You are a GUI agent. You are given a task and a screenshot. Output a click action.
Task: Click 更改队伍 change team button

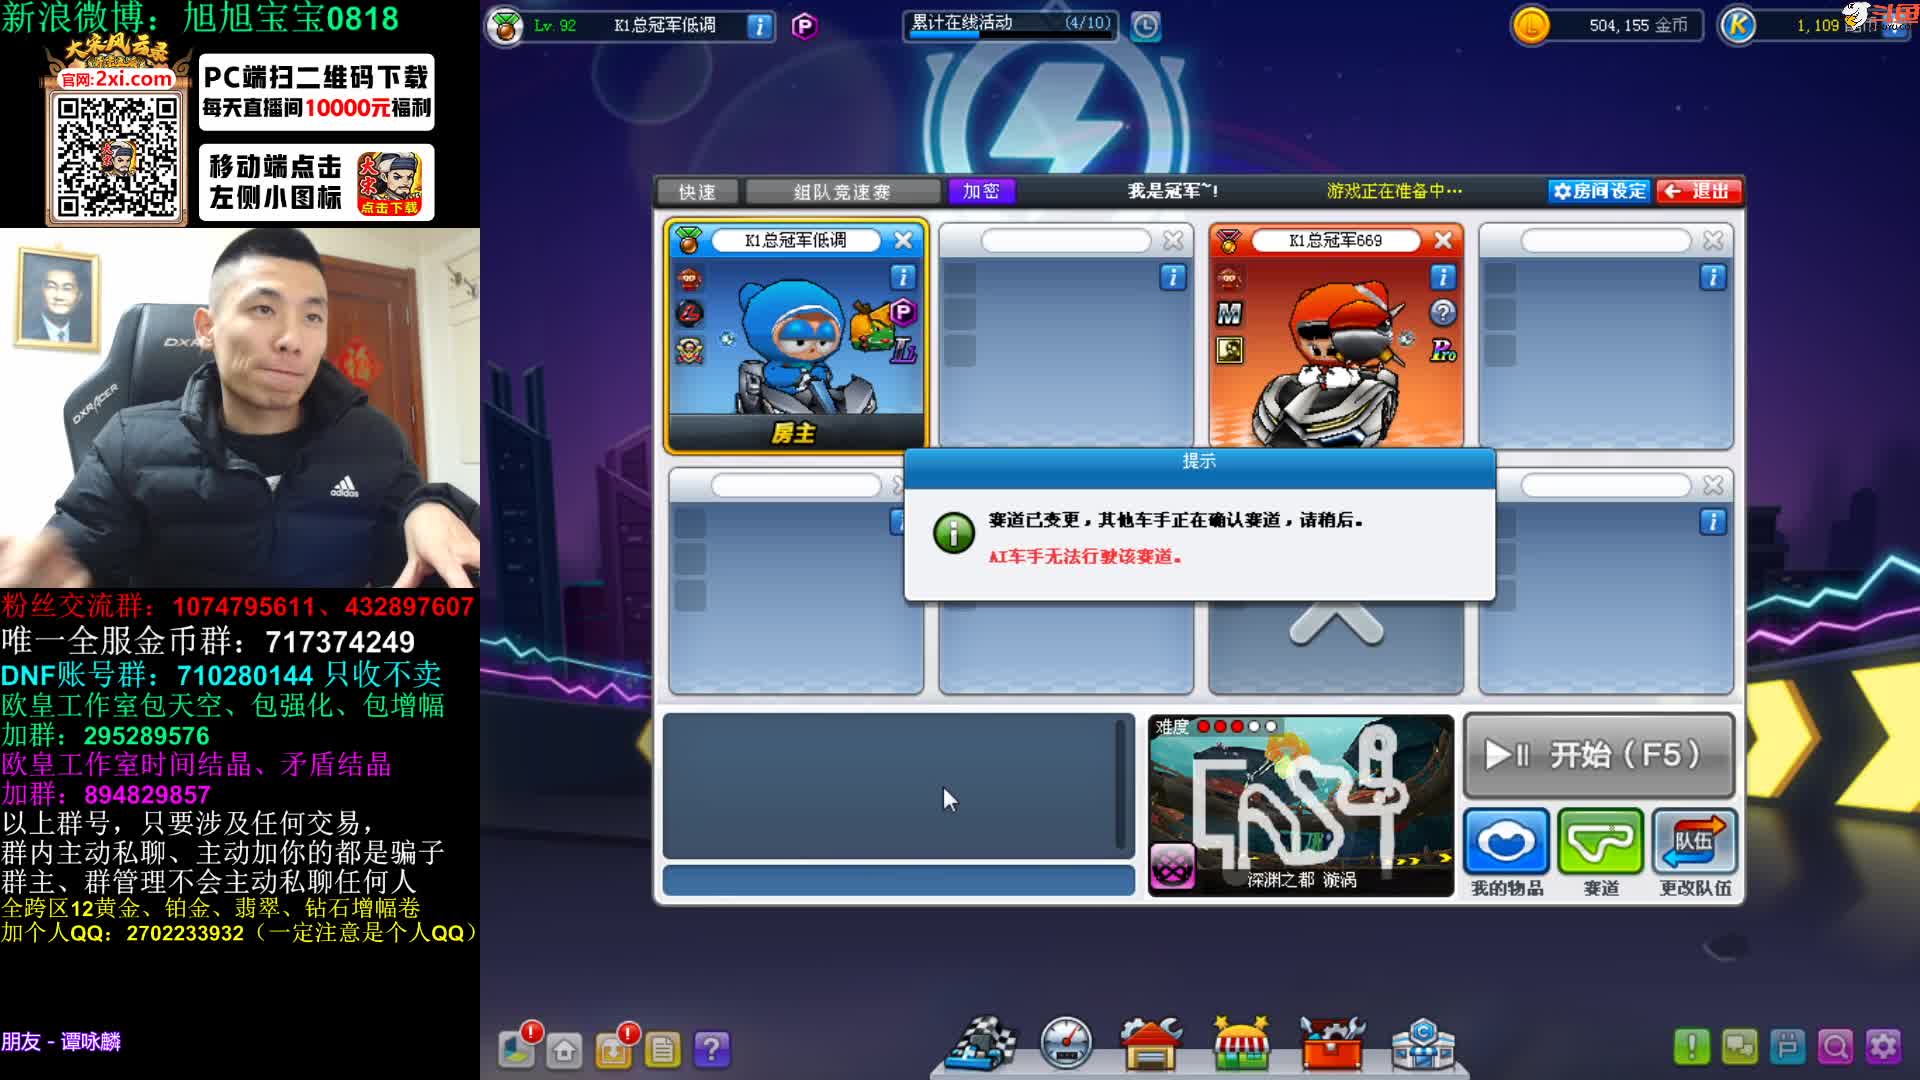(1695, 842)
